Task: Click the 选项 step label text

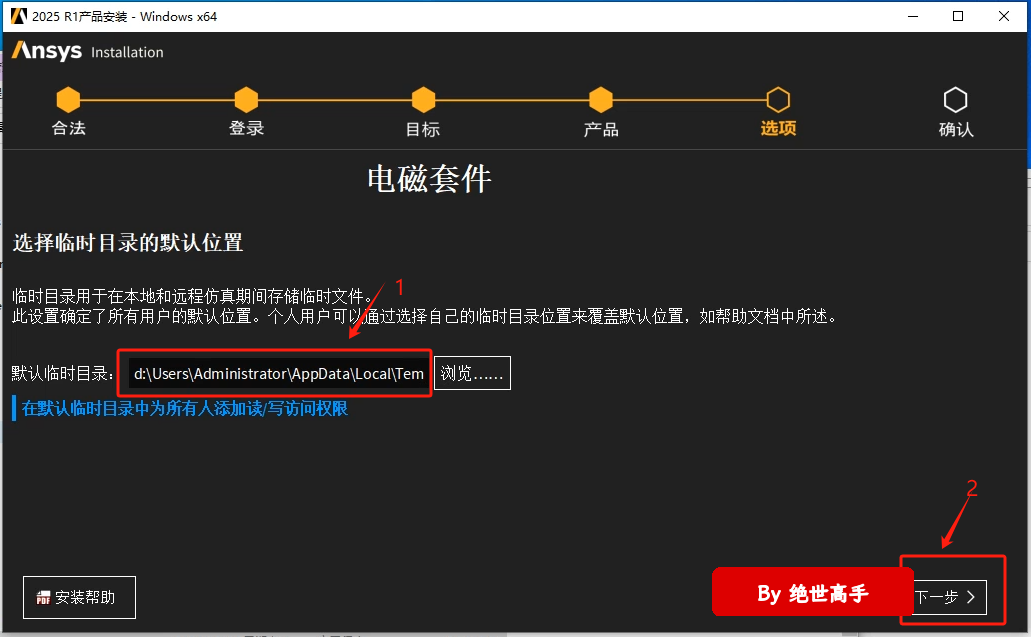Action: point(778,128)
